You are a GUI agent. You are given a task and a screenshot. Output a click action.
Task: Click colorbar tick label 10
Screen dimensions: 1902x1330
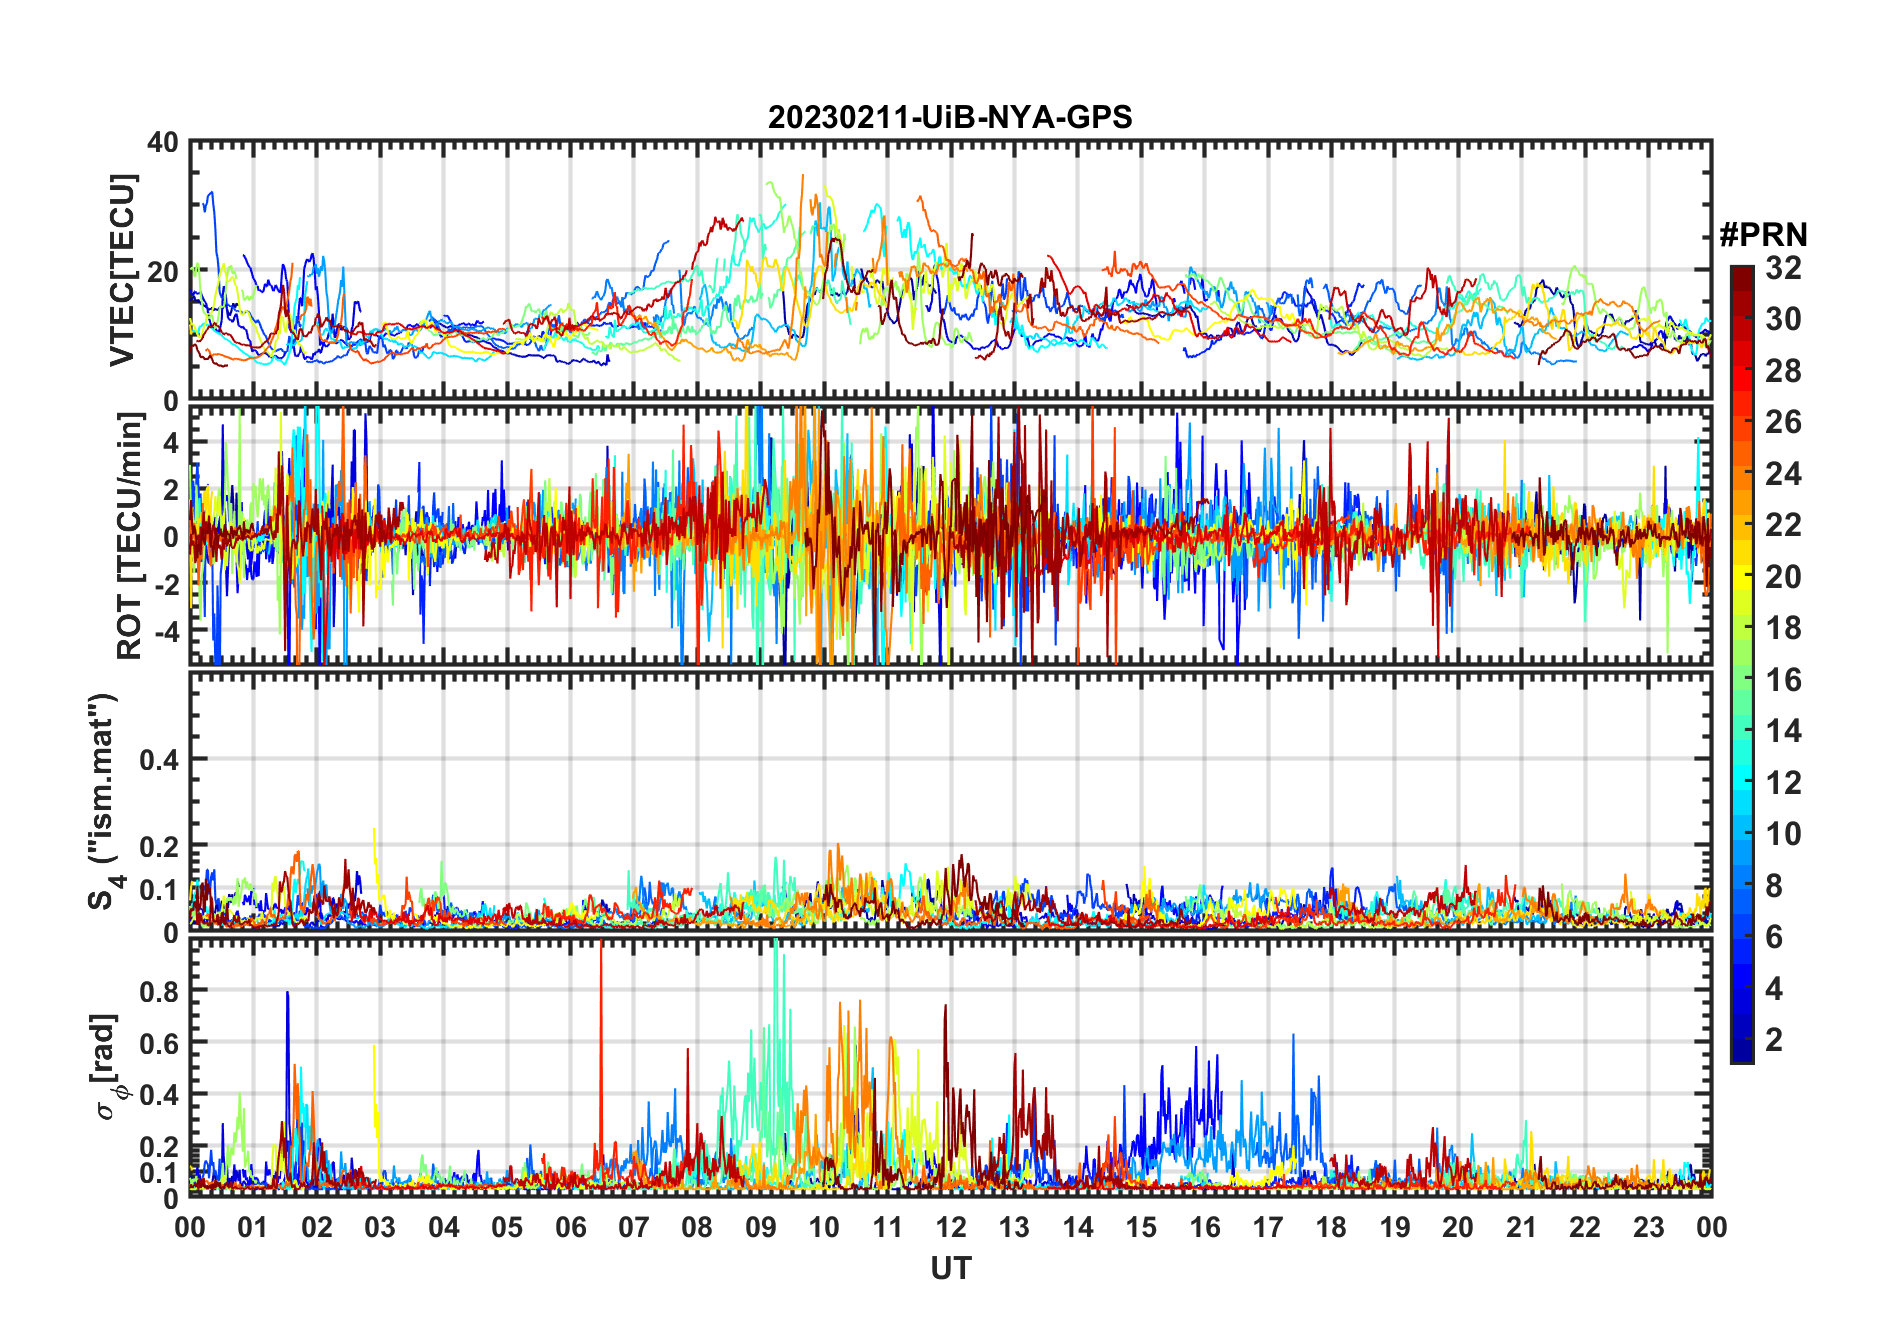[x=1783, y=834]
